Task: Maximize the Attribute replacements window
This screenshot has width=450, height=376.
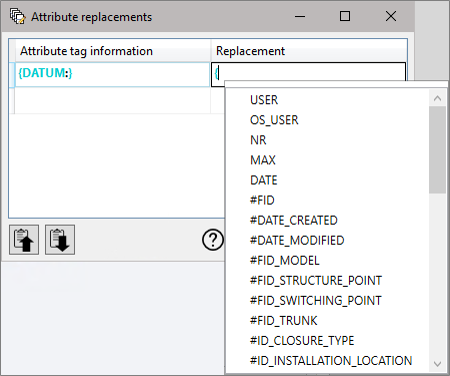Action: coord(345,16)
